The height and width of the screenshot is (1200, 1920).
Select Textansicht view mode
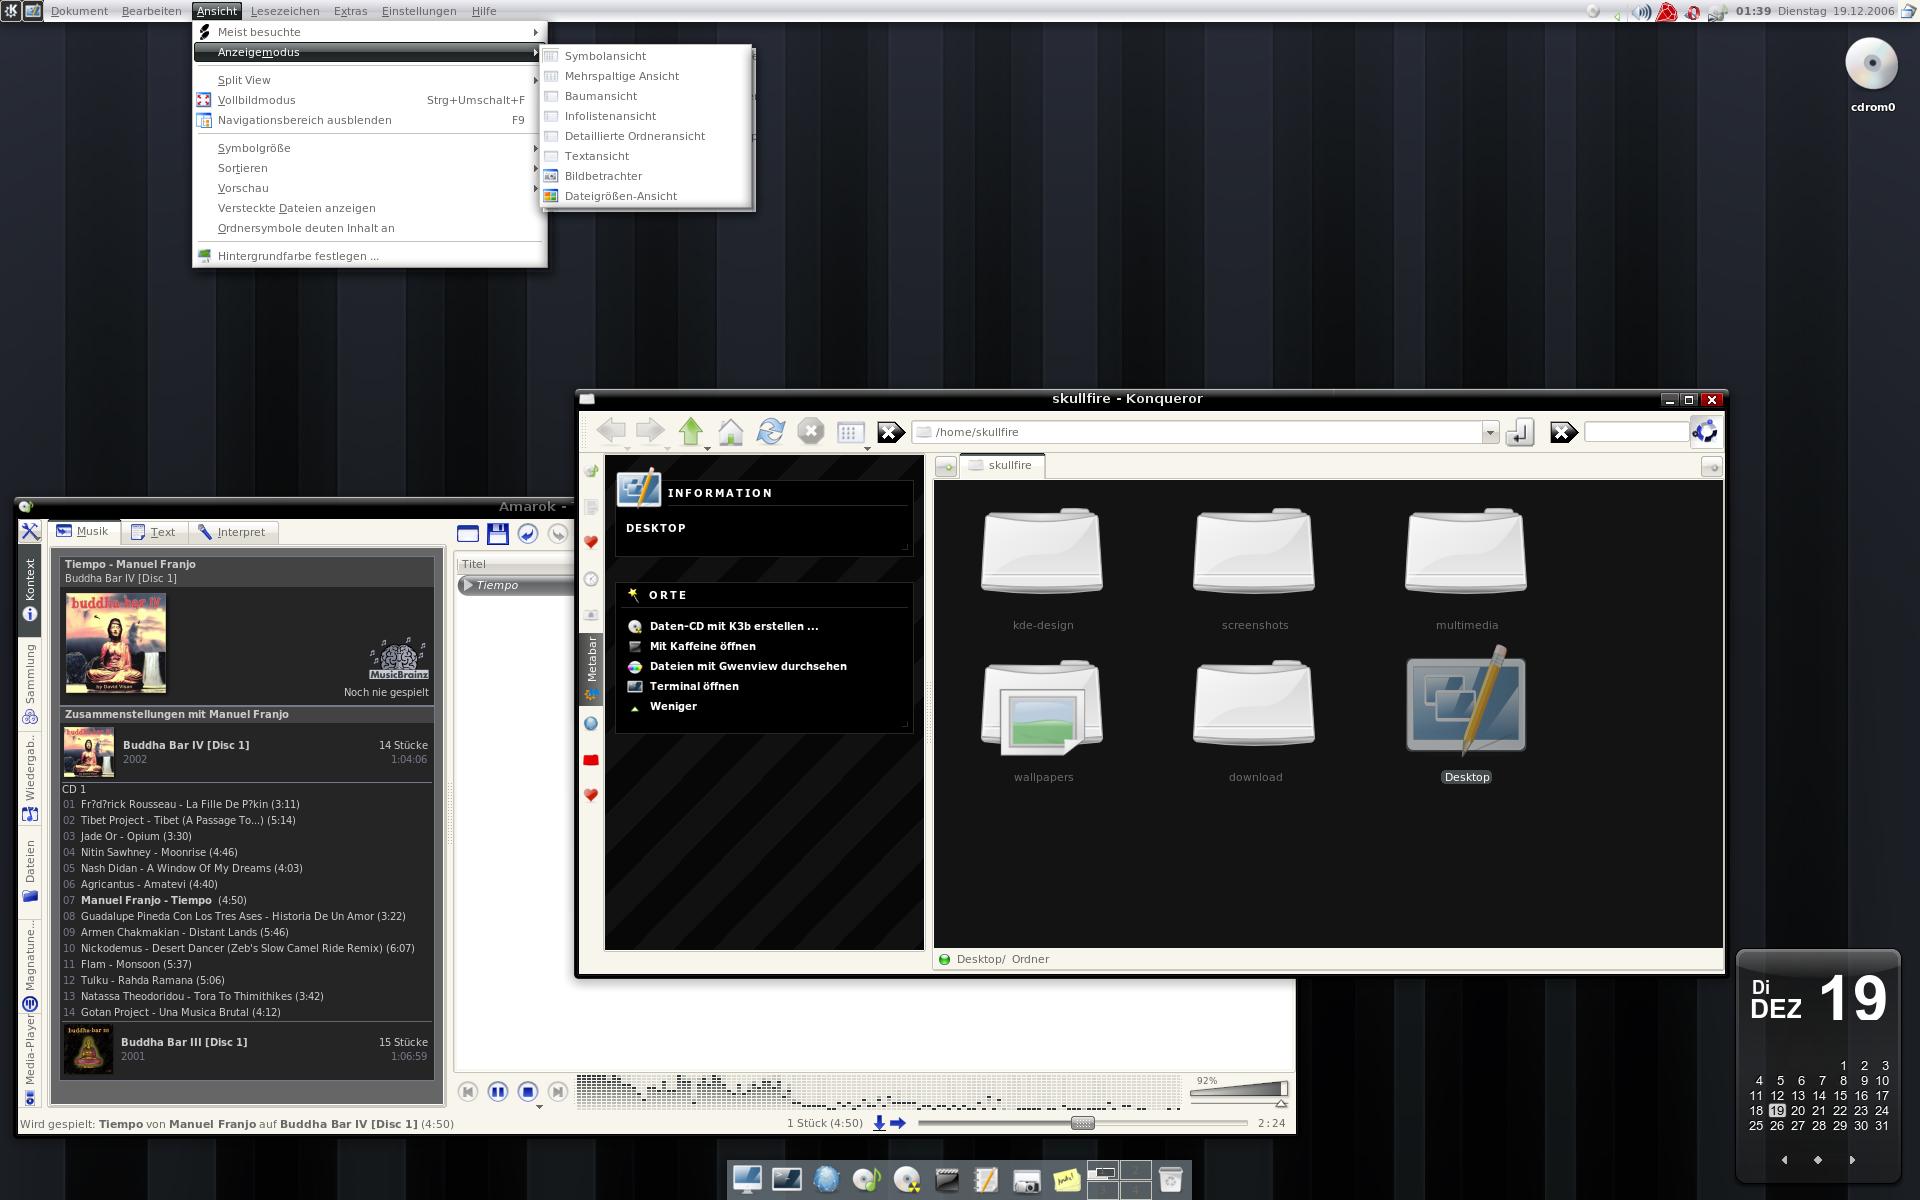point(646,156)
